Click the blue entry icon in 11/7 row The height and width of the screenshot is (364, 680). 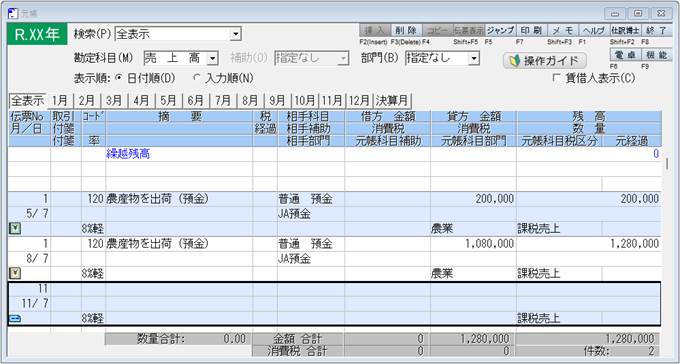tap(15, 319)
